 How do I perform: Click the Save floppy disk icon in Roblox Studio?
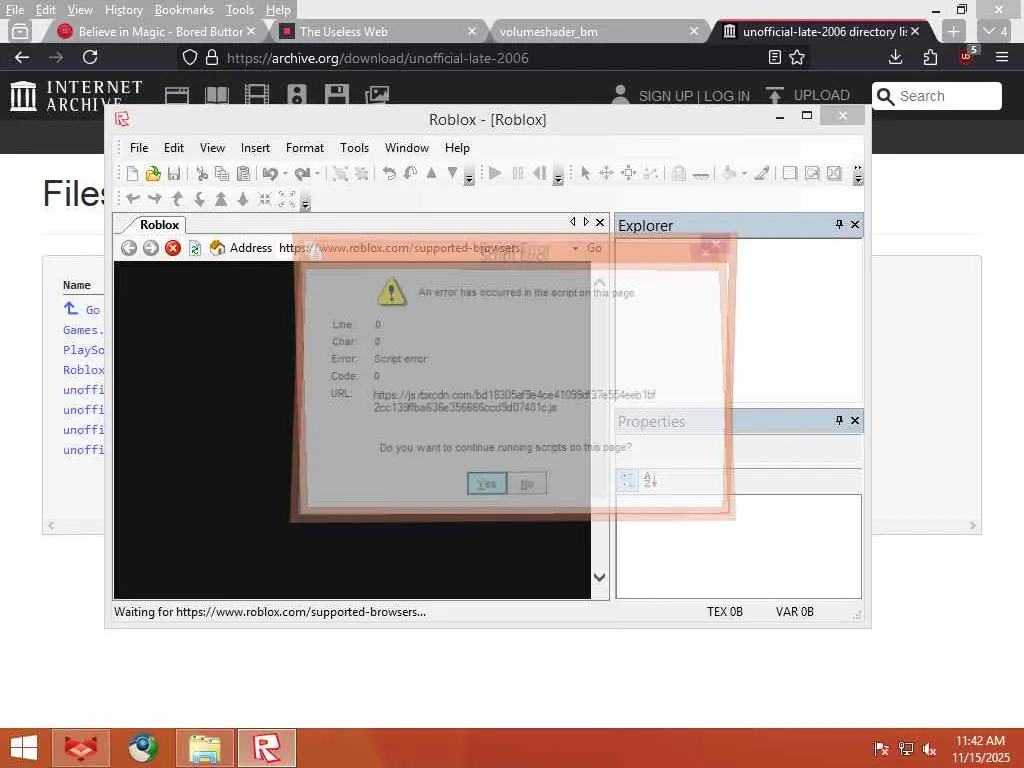point(174,173)
